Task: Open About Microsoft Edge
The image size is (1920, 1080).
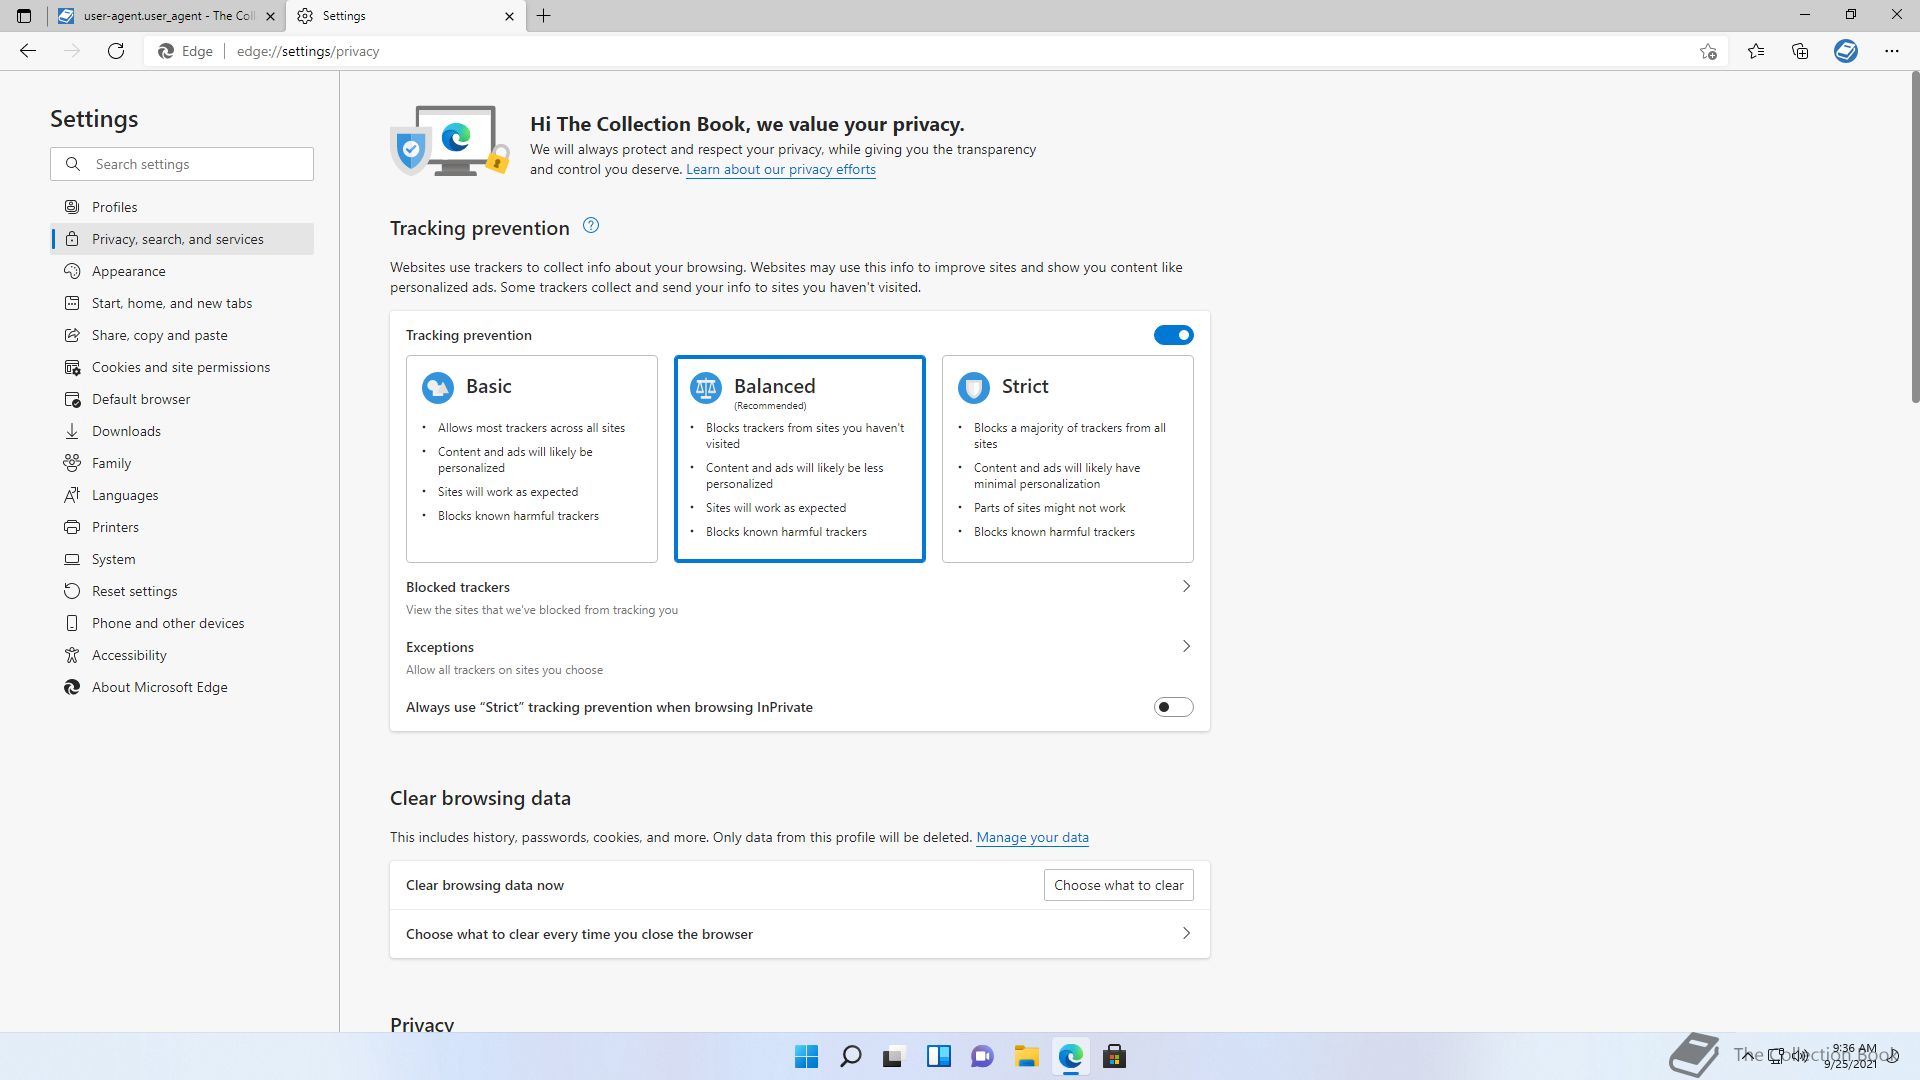Action: coord(182,687)
